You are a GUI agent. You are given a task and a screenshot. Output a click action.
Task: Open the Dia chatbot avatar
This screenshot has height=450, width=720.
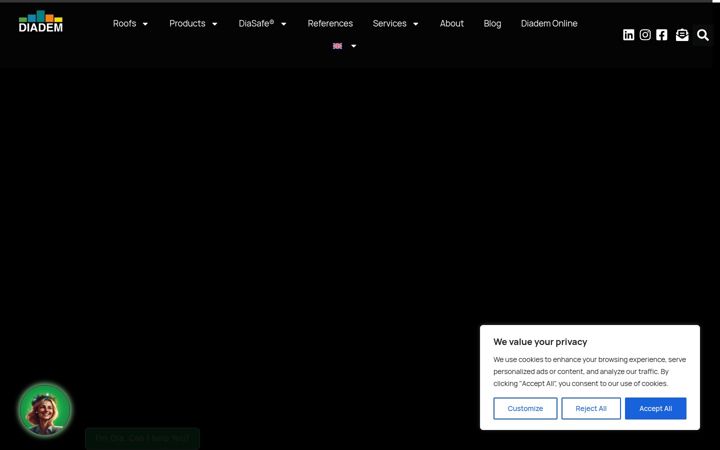tap(45, 410)
